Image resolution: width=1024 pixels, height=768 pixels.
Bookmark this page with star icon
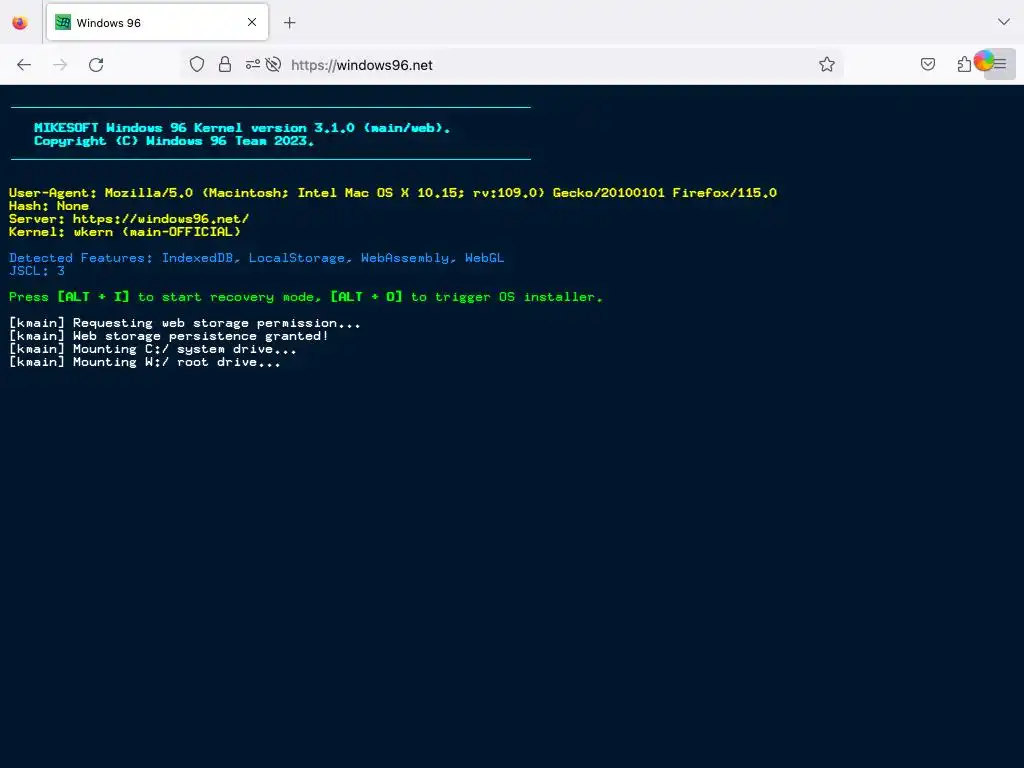tap(827, 64)
